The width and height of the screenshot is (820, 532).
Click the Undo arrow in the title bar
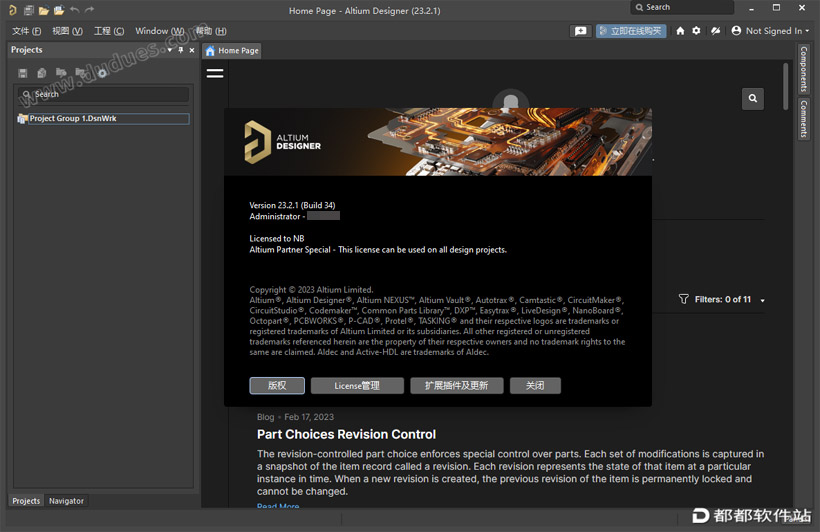[x=74, y=10]
